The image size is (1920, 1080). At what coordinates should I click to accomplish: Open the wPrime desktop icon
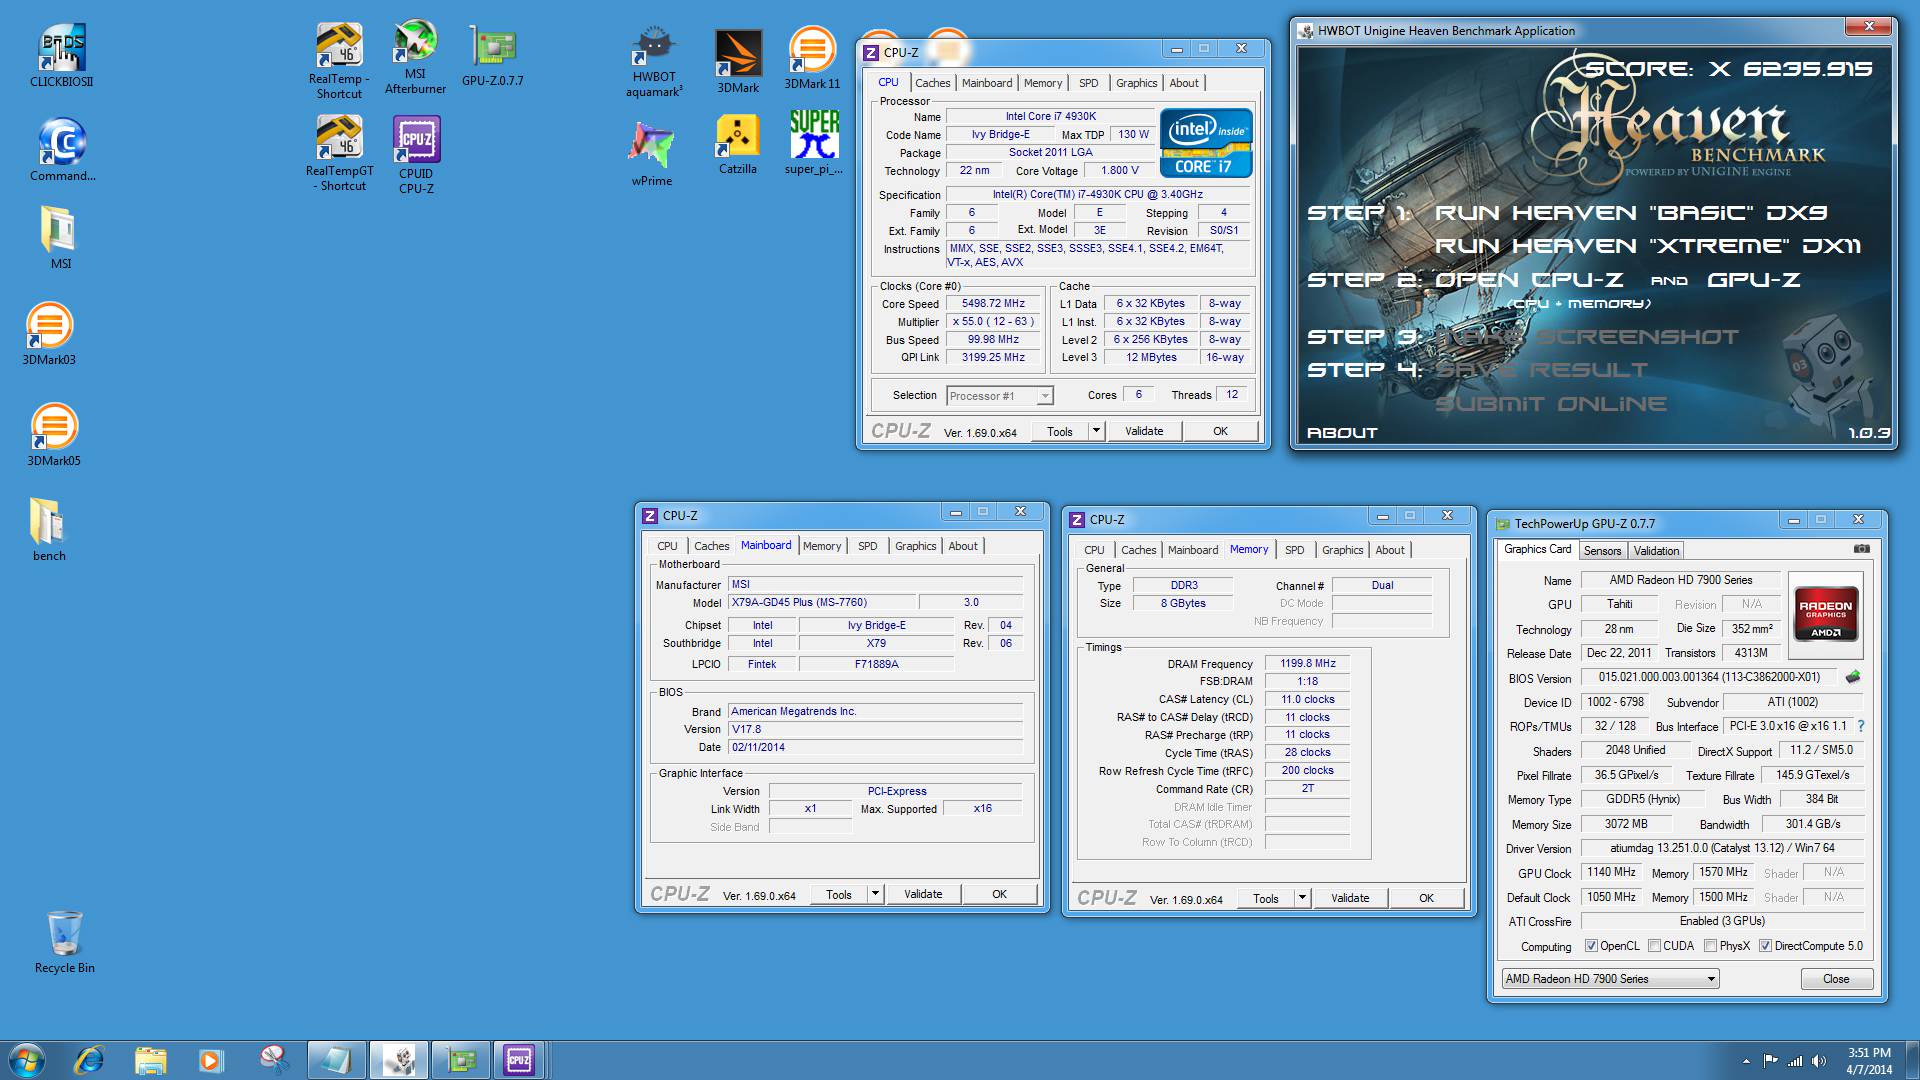tap(651, 155)
